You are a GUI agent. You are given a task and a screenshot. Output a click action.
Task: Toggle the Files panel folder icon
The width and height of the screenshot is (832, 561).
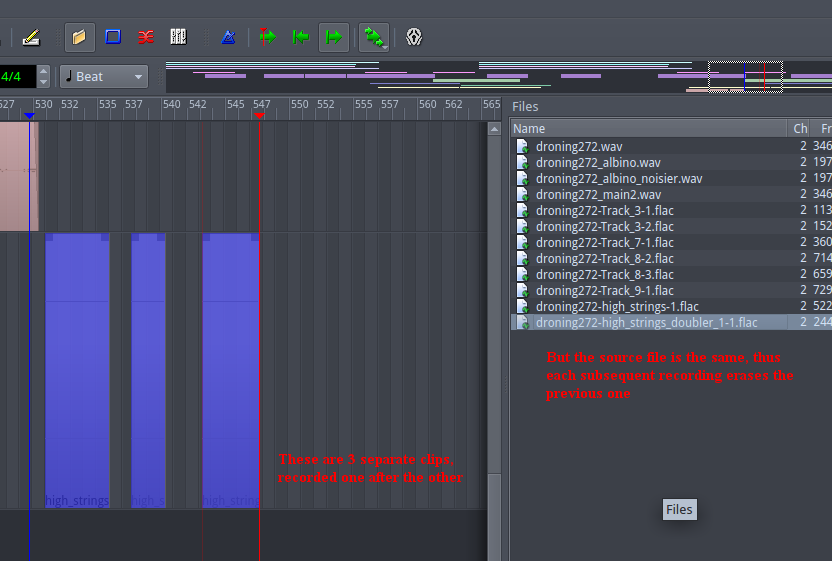80,37
